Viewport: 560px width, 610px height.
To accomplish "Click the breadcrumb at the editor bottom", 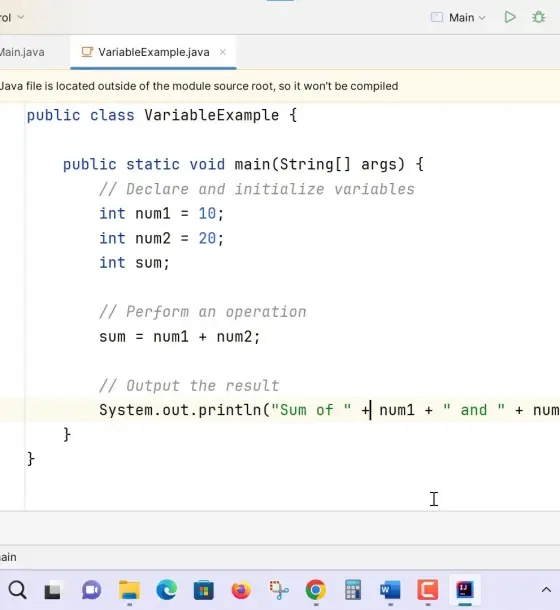I will 8,557.
